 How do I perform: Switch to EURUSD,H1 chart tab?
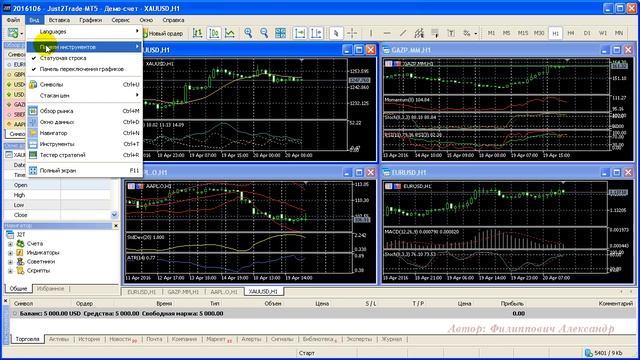tap(142, 292)
